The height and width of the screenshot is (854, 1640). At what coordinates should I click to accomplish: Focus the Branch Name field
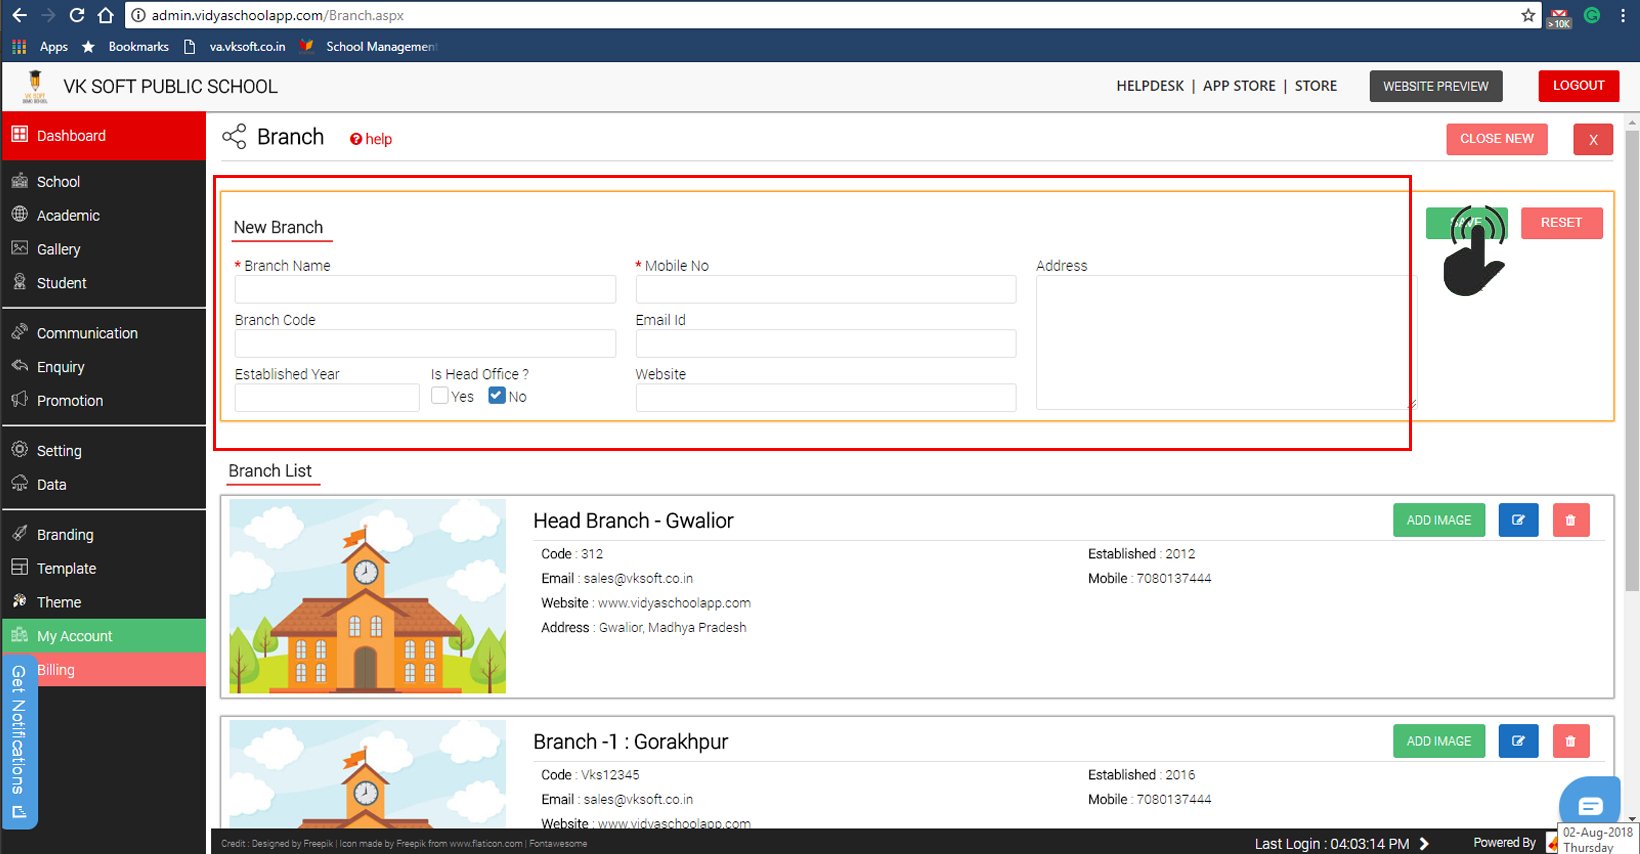point(425,289)
